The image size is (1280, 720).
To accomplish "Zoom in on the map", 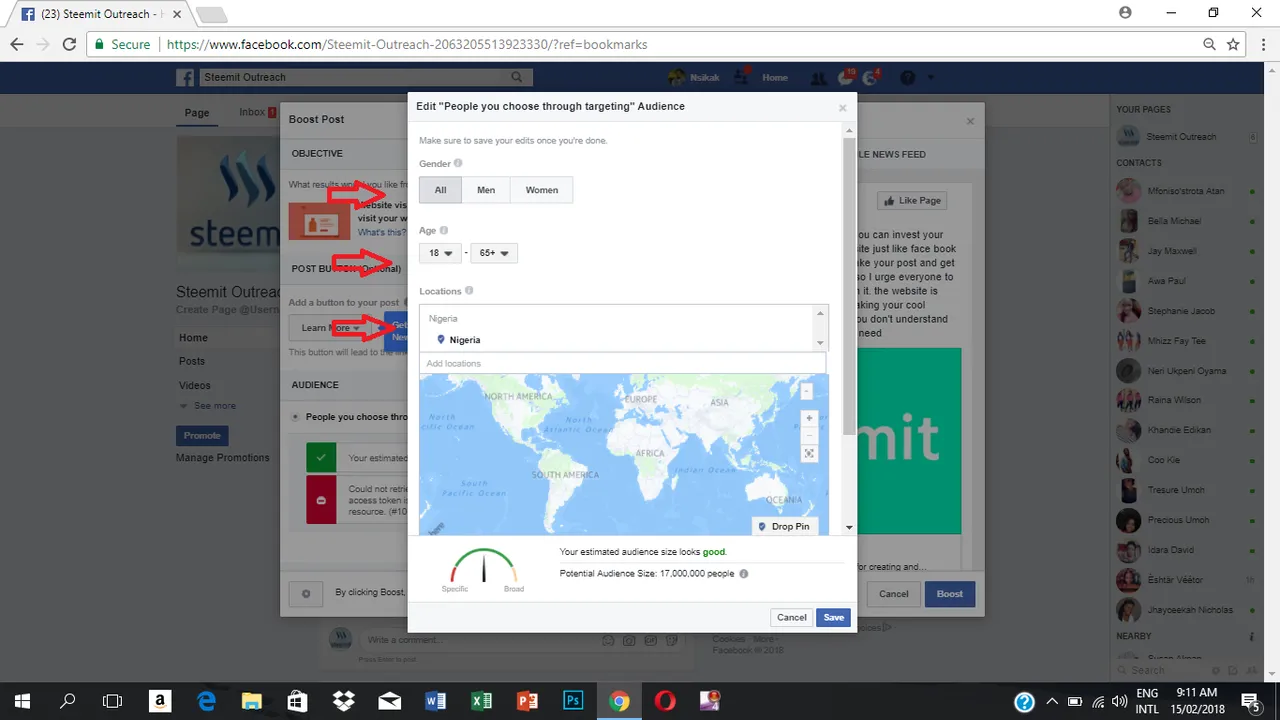I will point(809,418).
